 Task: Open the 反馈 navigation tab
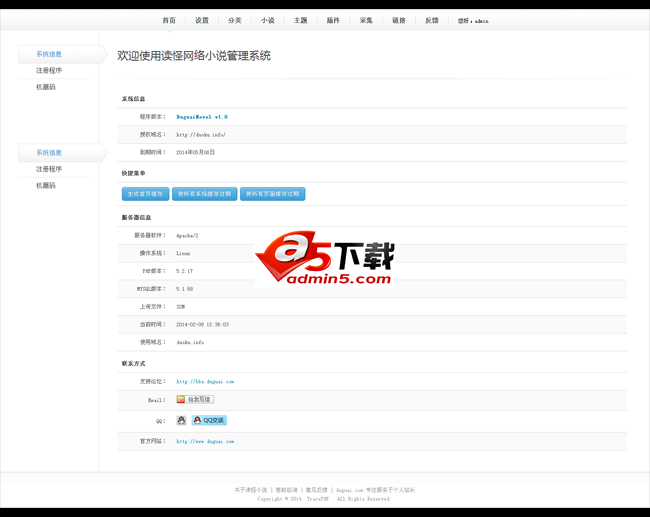point(432,20)
